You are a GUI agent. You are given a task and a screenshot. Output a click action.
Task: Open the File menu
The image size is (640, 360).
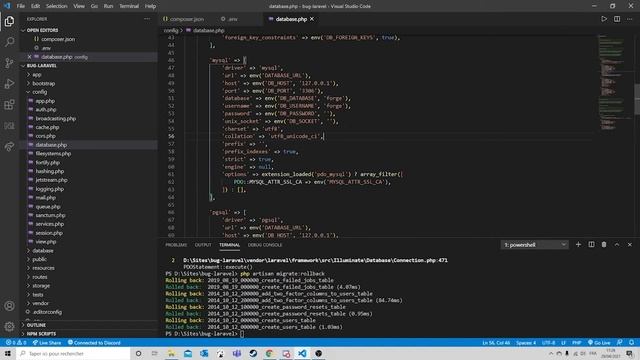point(20,6)
